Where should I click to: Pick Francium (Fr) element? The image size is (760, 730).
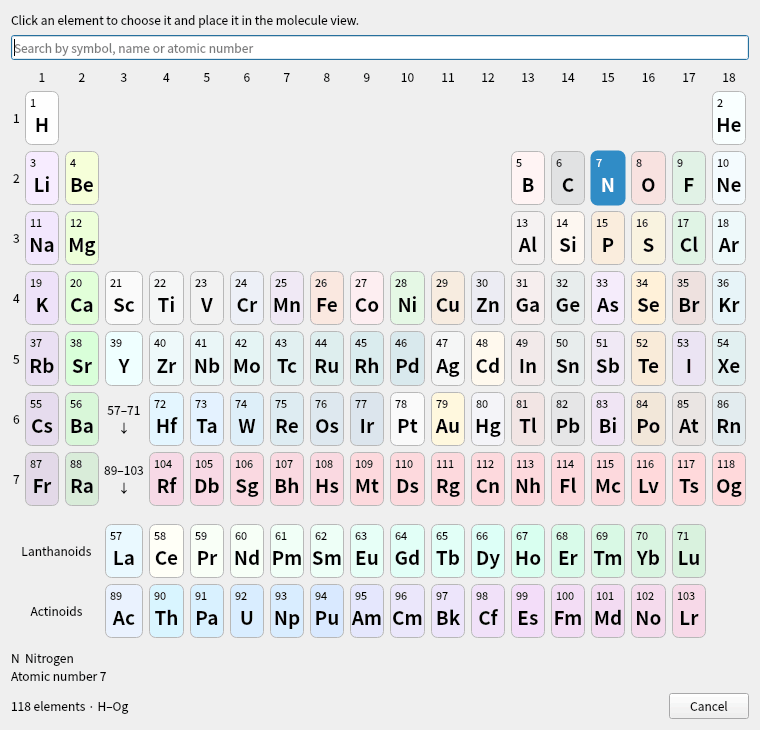pyautogui.click(x=42, y=479)
